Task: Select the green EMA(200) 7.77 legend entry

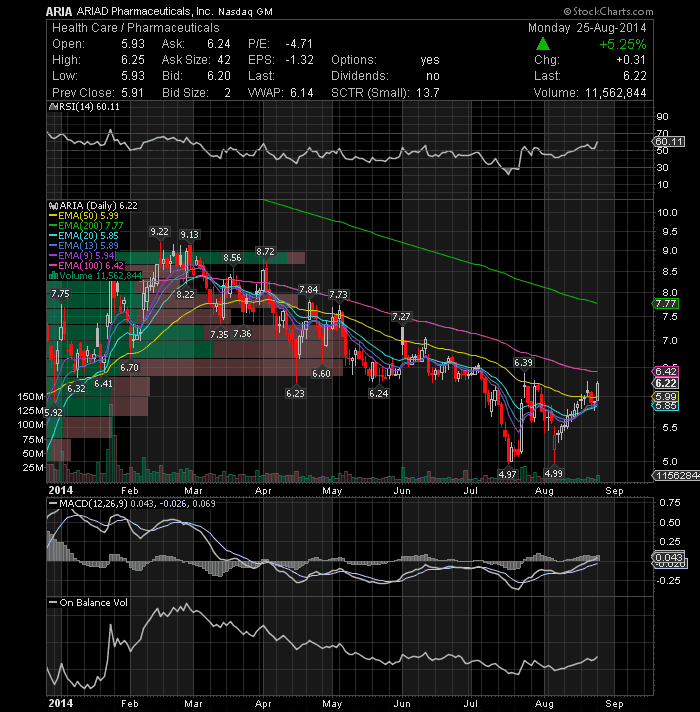Action: pos(86,226)
